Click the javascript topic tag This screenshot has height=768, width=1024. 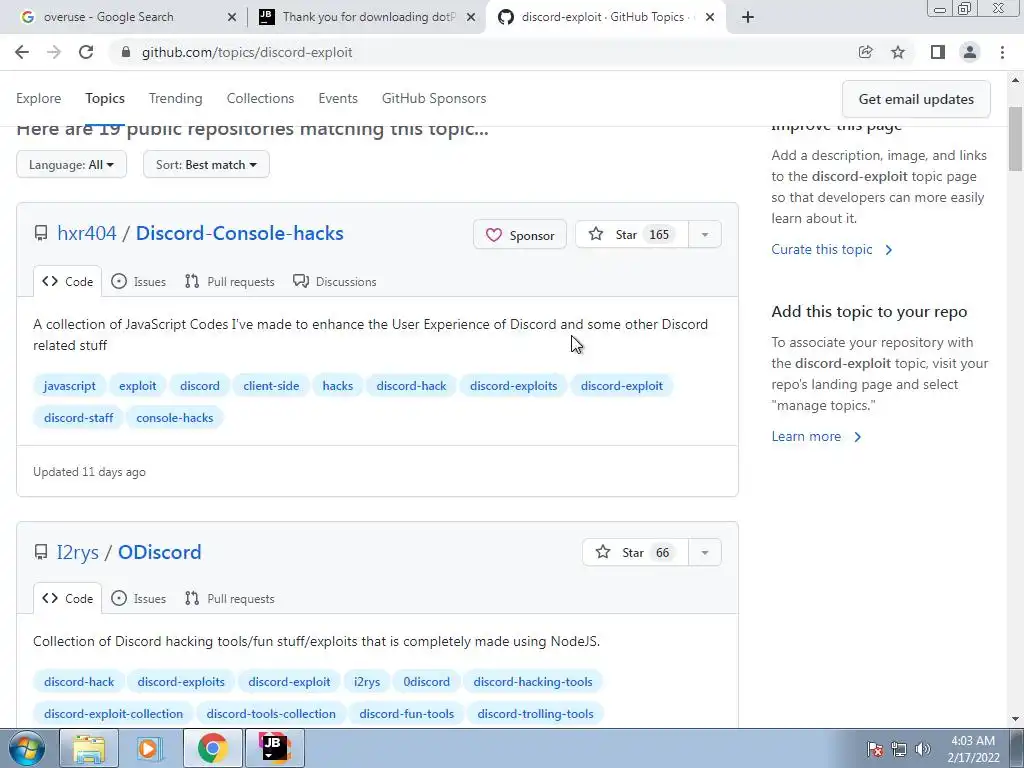[69, 386]
